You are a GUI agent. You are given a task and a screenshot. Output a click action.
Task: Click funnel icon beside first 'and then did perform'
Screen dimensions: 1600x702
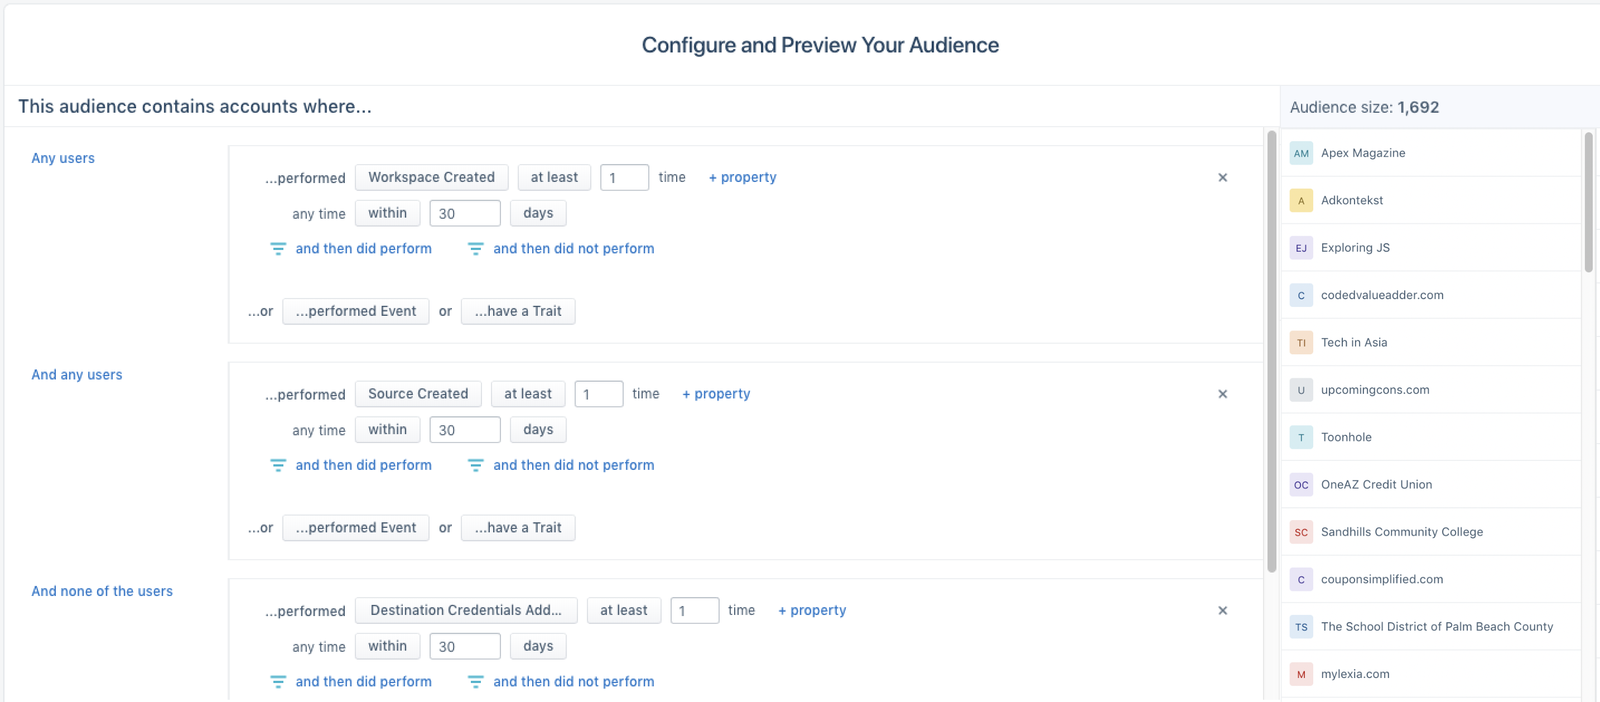278,249
